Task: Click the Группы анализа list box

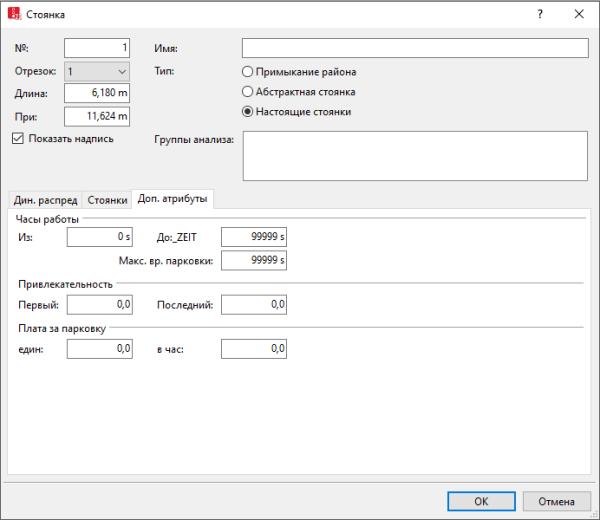Action: (414, 155)
